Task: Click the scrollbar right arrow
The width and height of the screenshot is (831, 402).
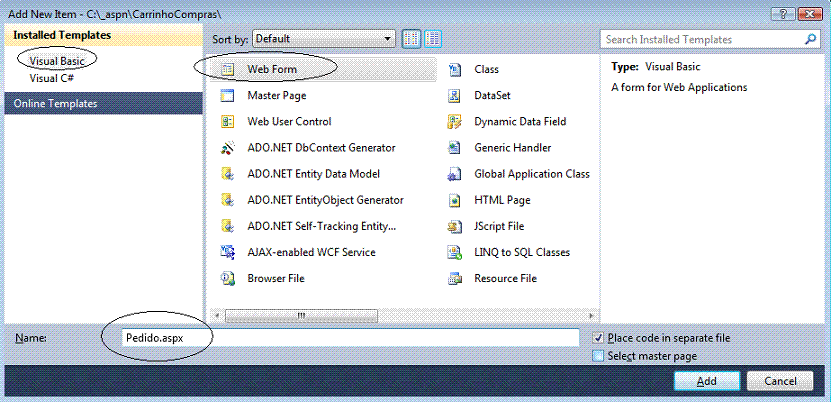Action: 592,316
